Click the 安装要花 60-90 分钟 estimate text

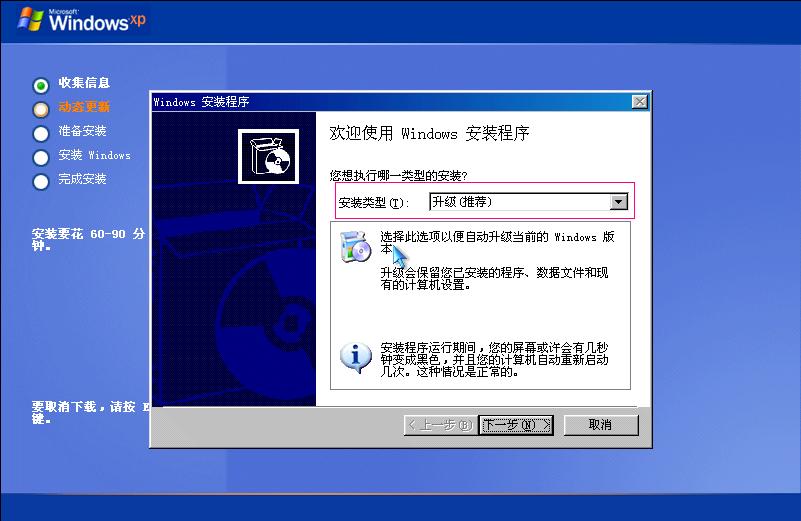88,240
